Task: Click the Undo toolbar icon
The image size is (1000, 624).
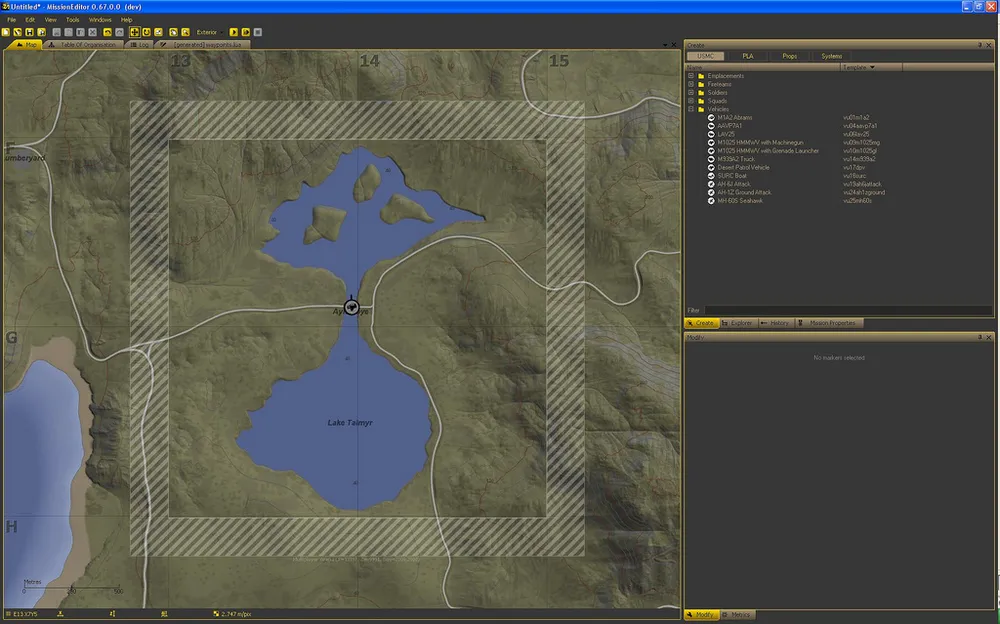Action: pyautogui.click(x=107, y=32)
